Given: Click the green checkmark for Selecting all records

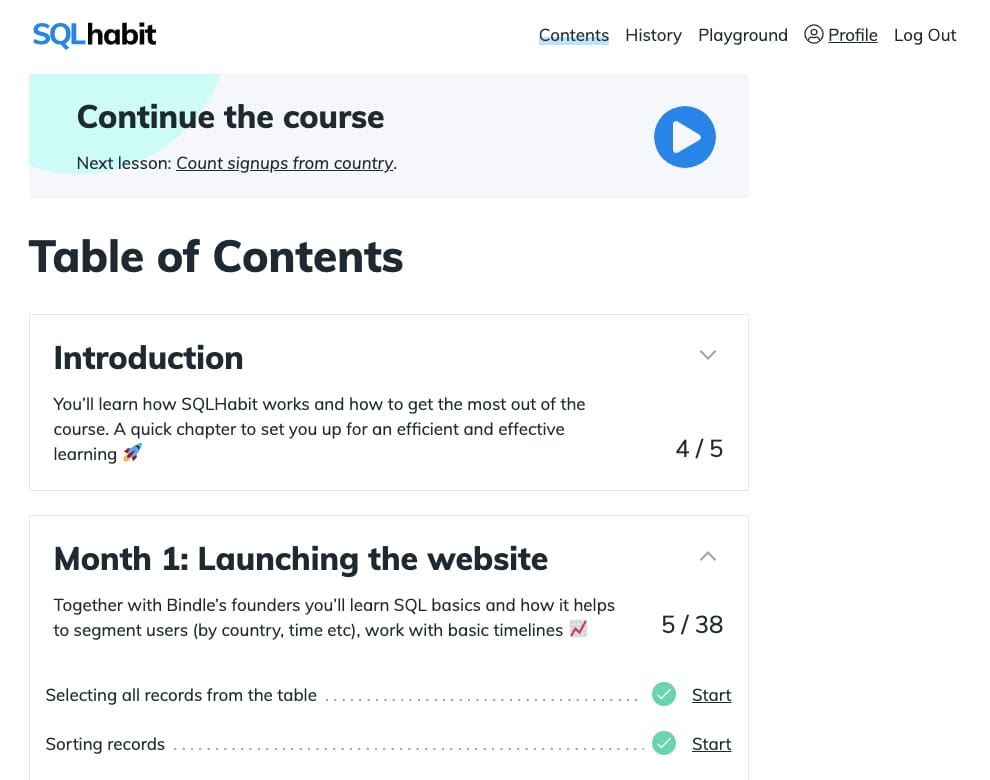Looking at the screenshot, I should (664, 694).
